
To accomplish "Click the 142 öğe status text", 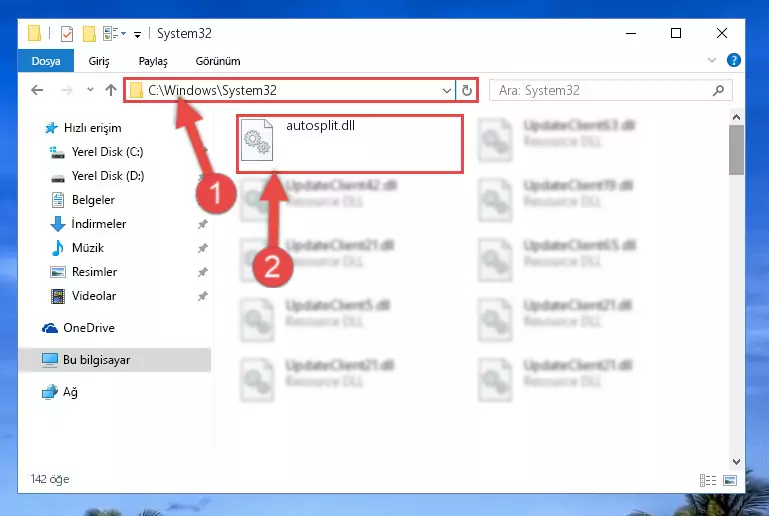I will click(50, 479).
